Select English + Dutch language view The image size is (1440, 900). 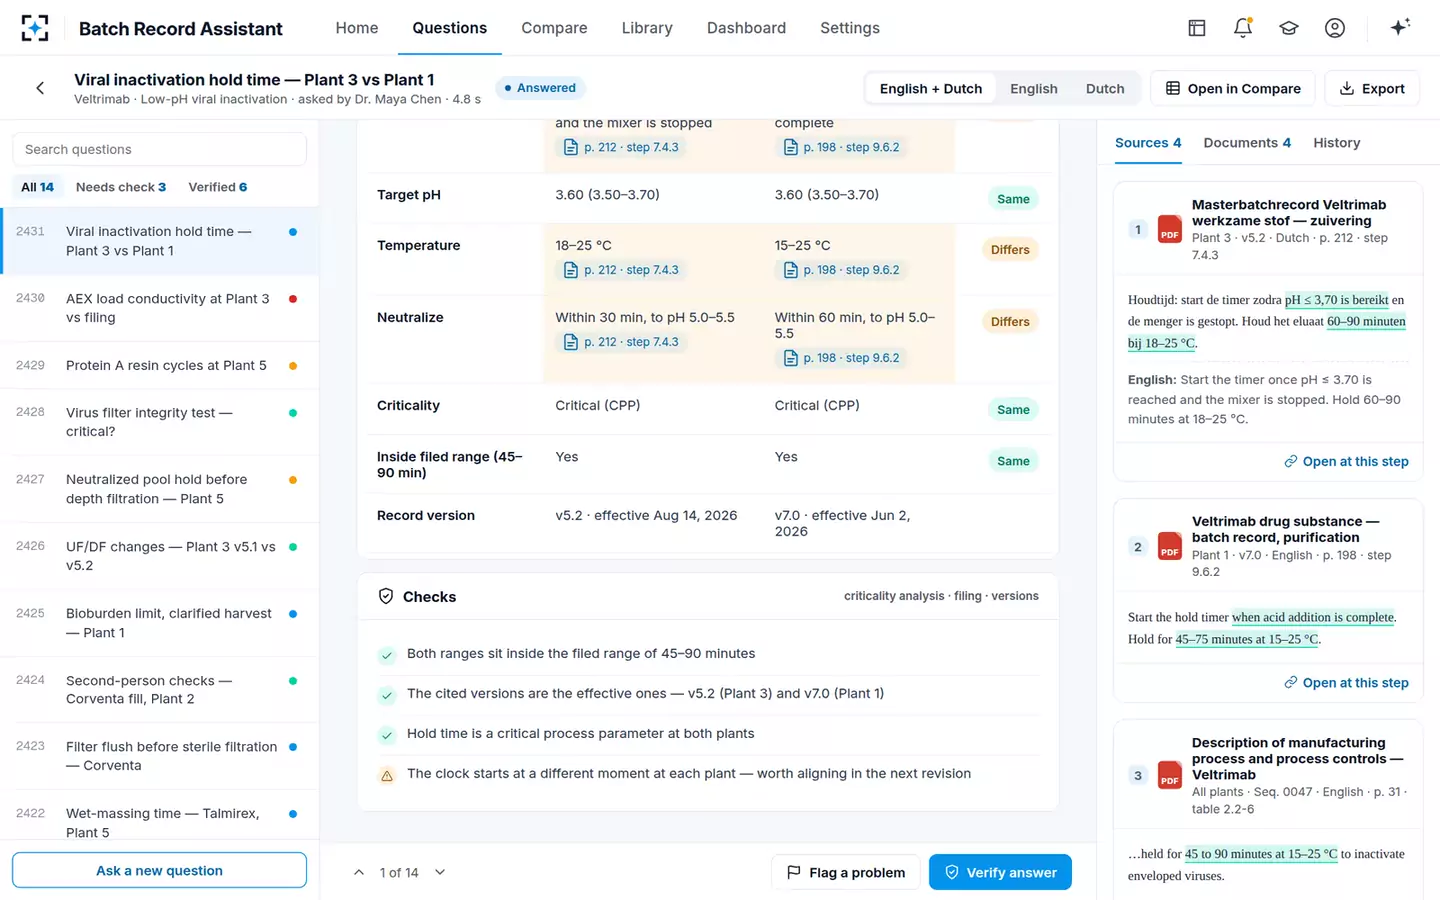931,88
